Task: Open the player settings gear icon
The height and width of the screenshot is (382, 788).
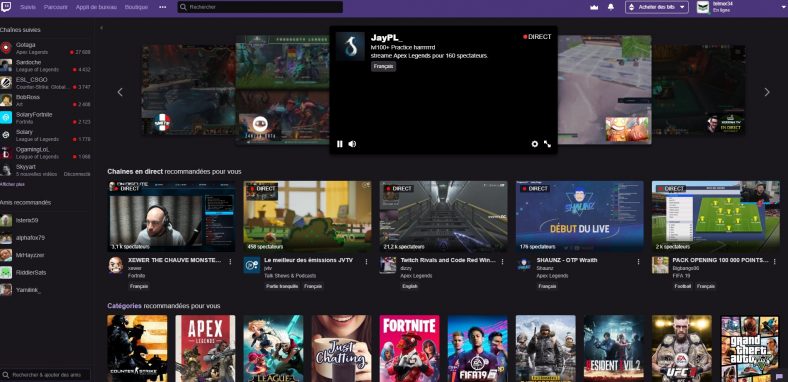Action: 535,144
